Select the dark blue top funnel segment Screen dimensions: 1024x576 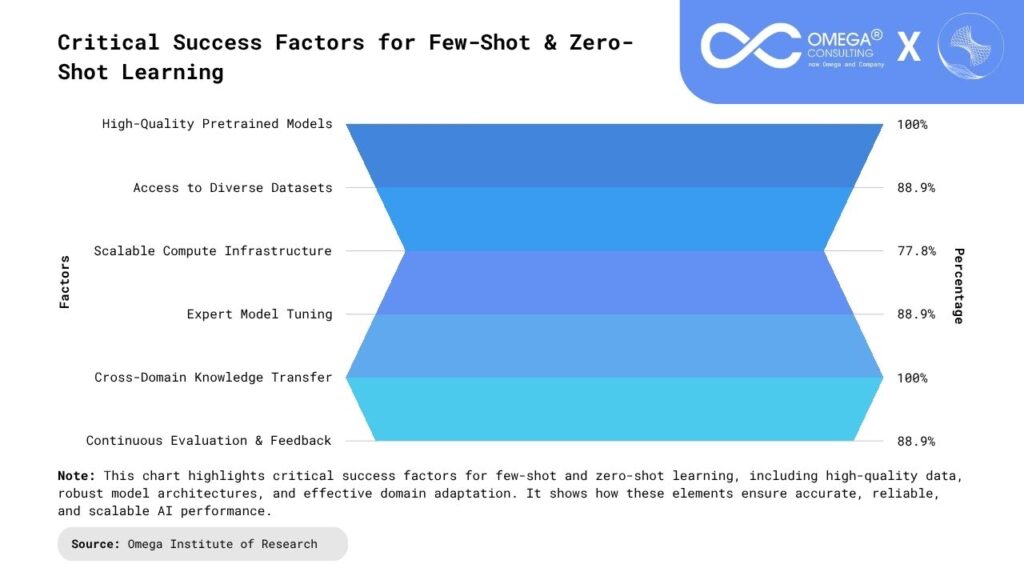click(x=614, y=155)
